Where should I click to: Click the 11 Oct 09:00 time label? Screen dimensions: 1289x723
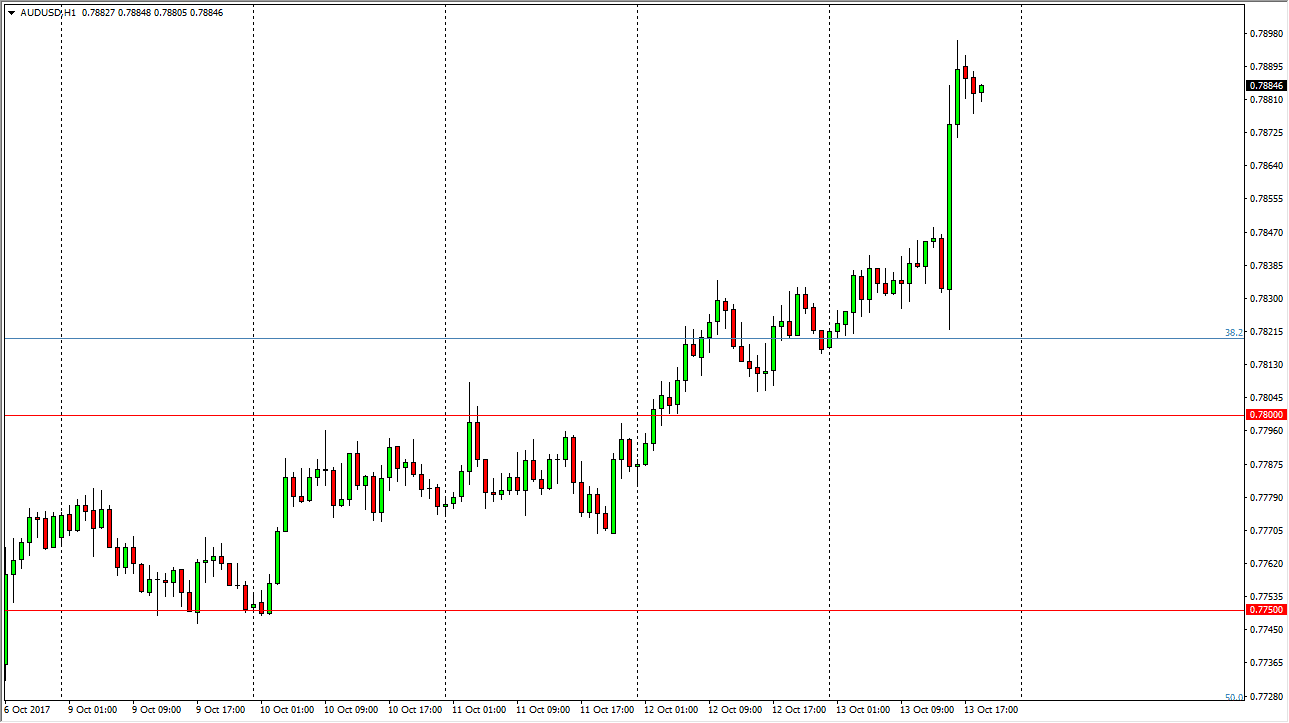coord(543,711)
